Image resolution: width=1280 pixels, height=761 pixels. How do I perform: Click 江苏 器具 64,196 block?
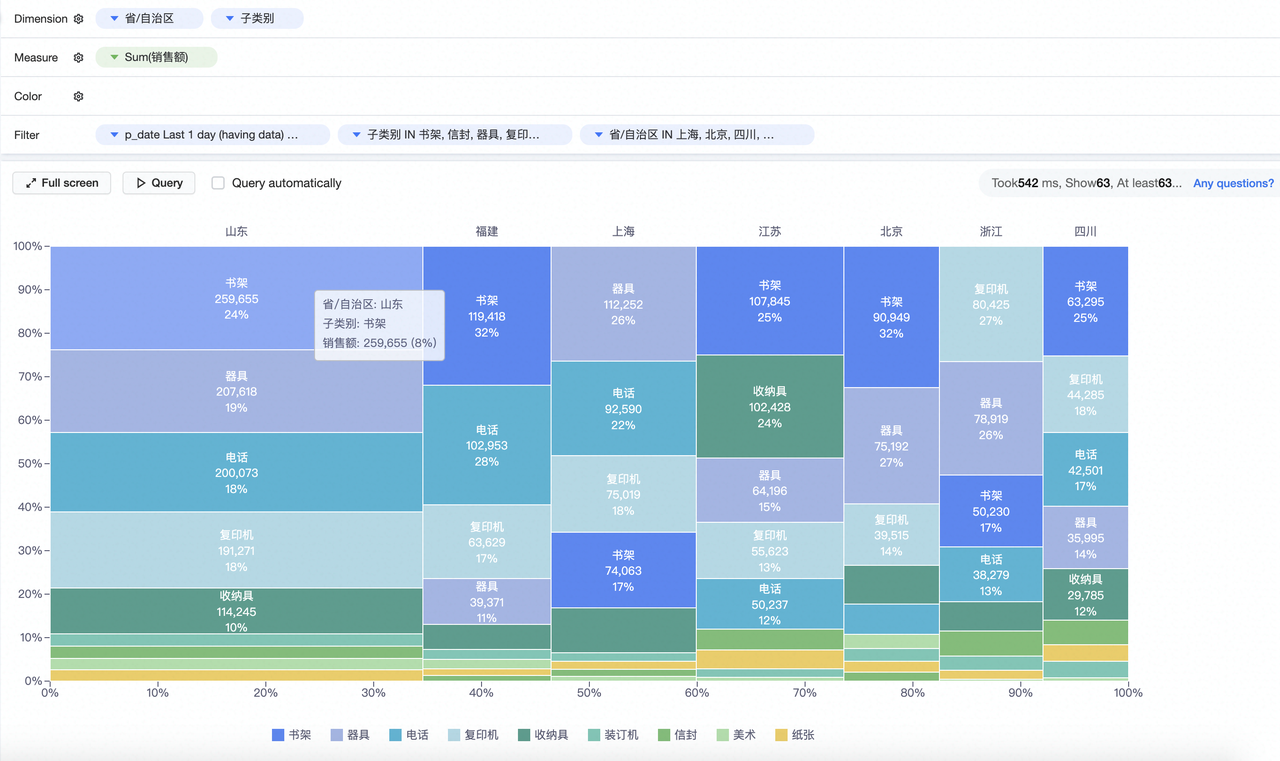[x=770, y=490]
